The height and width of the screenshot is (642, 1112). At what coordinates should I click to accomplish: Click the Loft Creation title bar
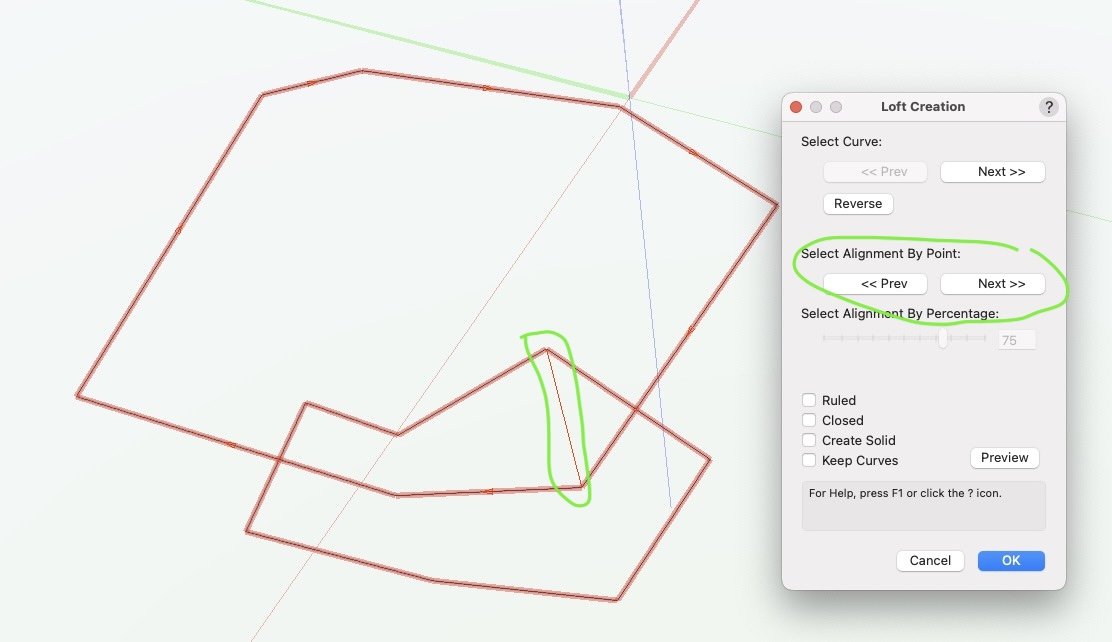923,107
